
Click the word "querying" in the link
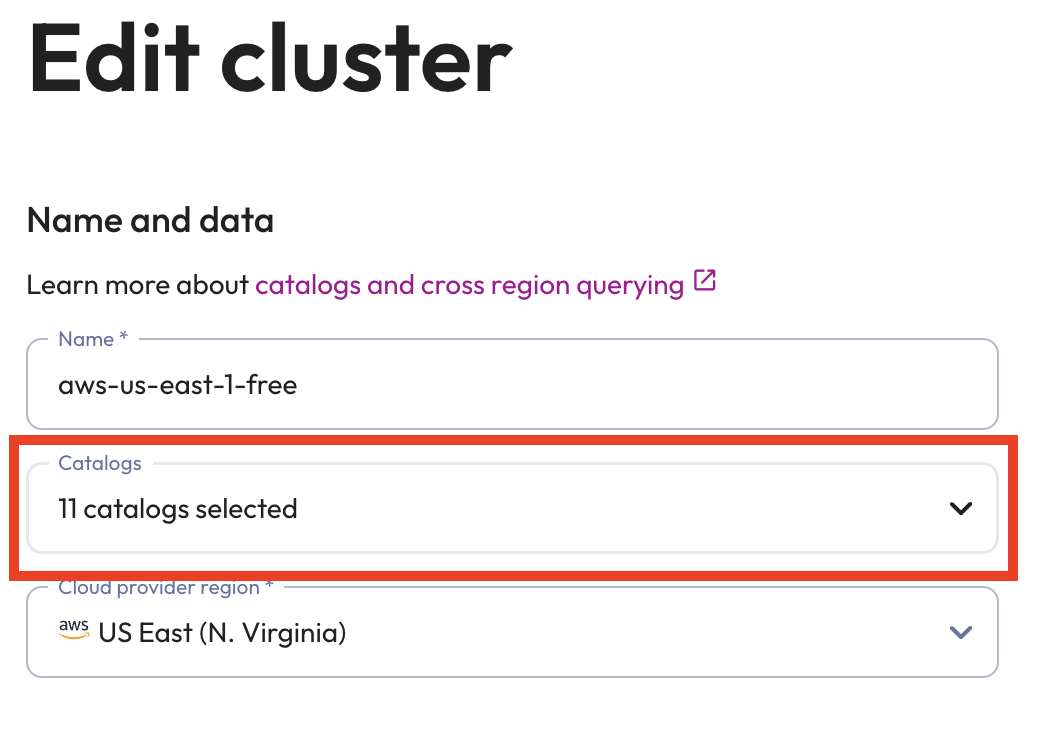pos(630,285)
